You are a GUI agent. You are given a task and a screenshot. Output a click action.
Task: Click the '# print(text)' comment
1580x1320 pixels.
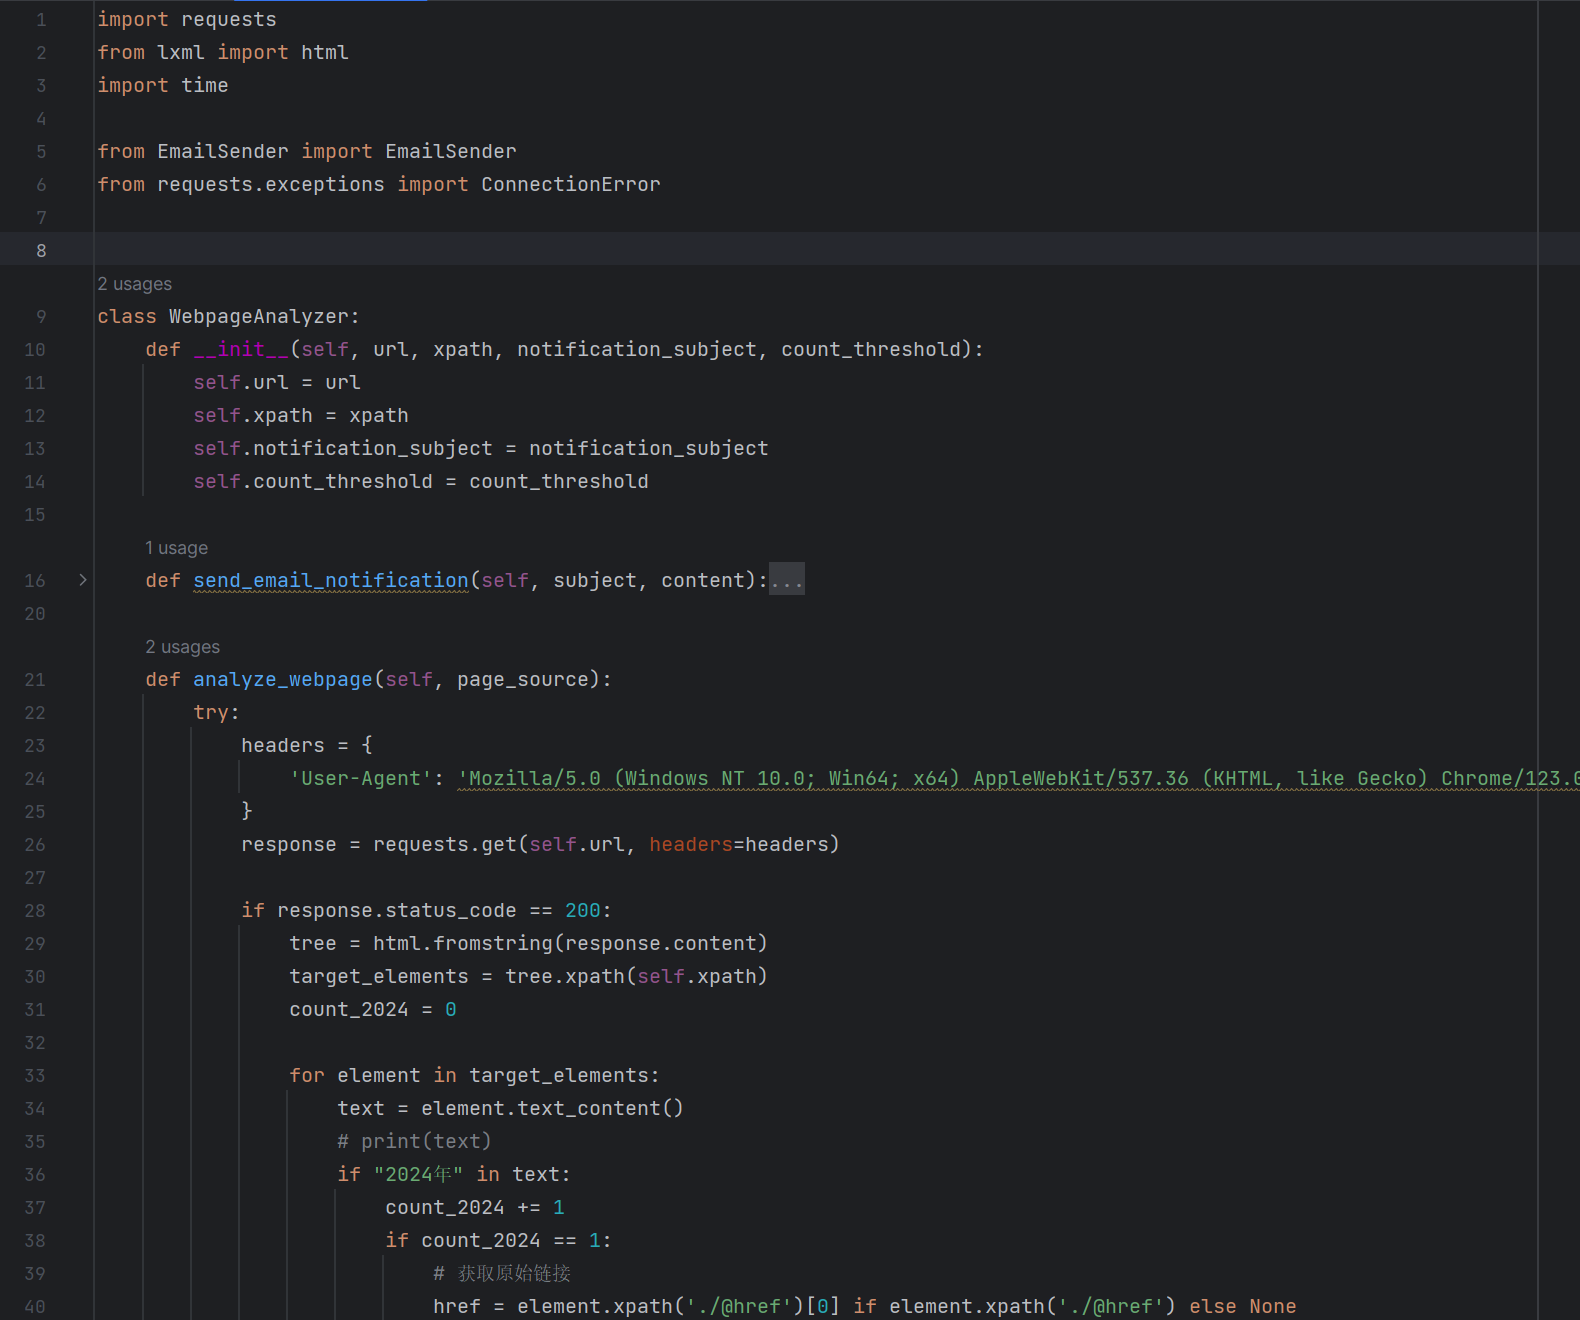(x=415, y=1141)
